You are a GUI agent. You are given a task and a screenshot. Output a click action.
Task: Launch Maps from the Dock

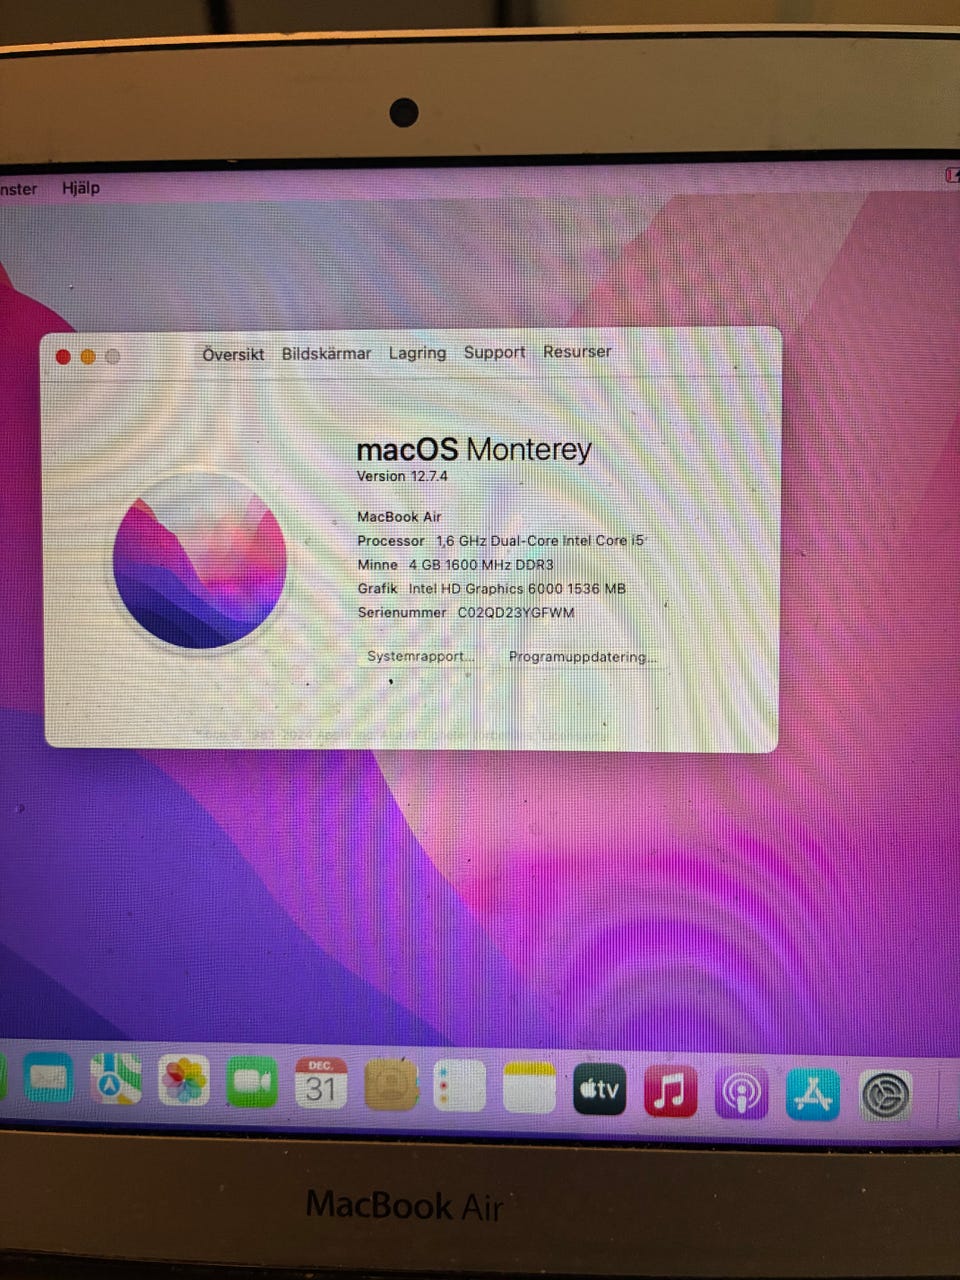point(116,1080)
